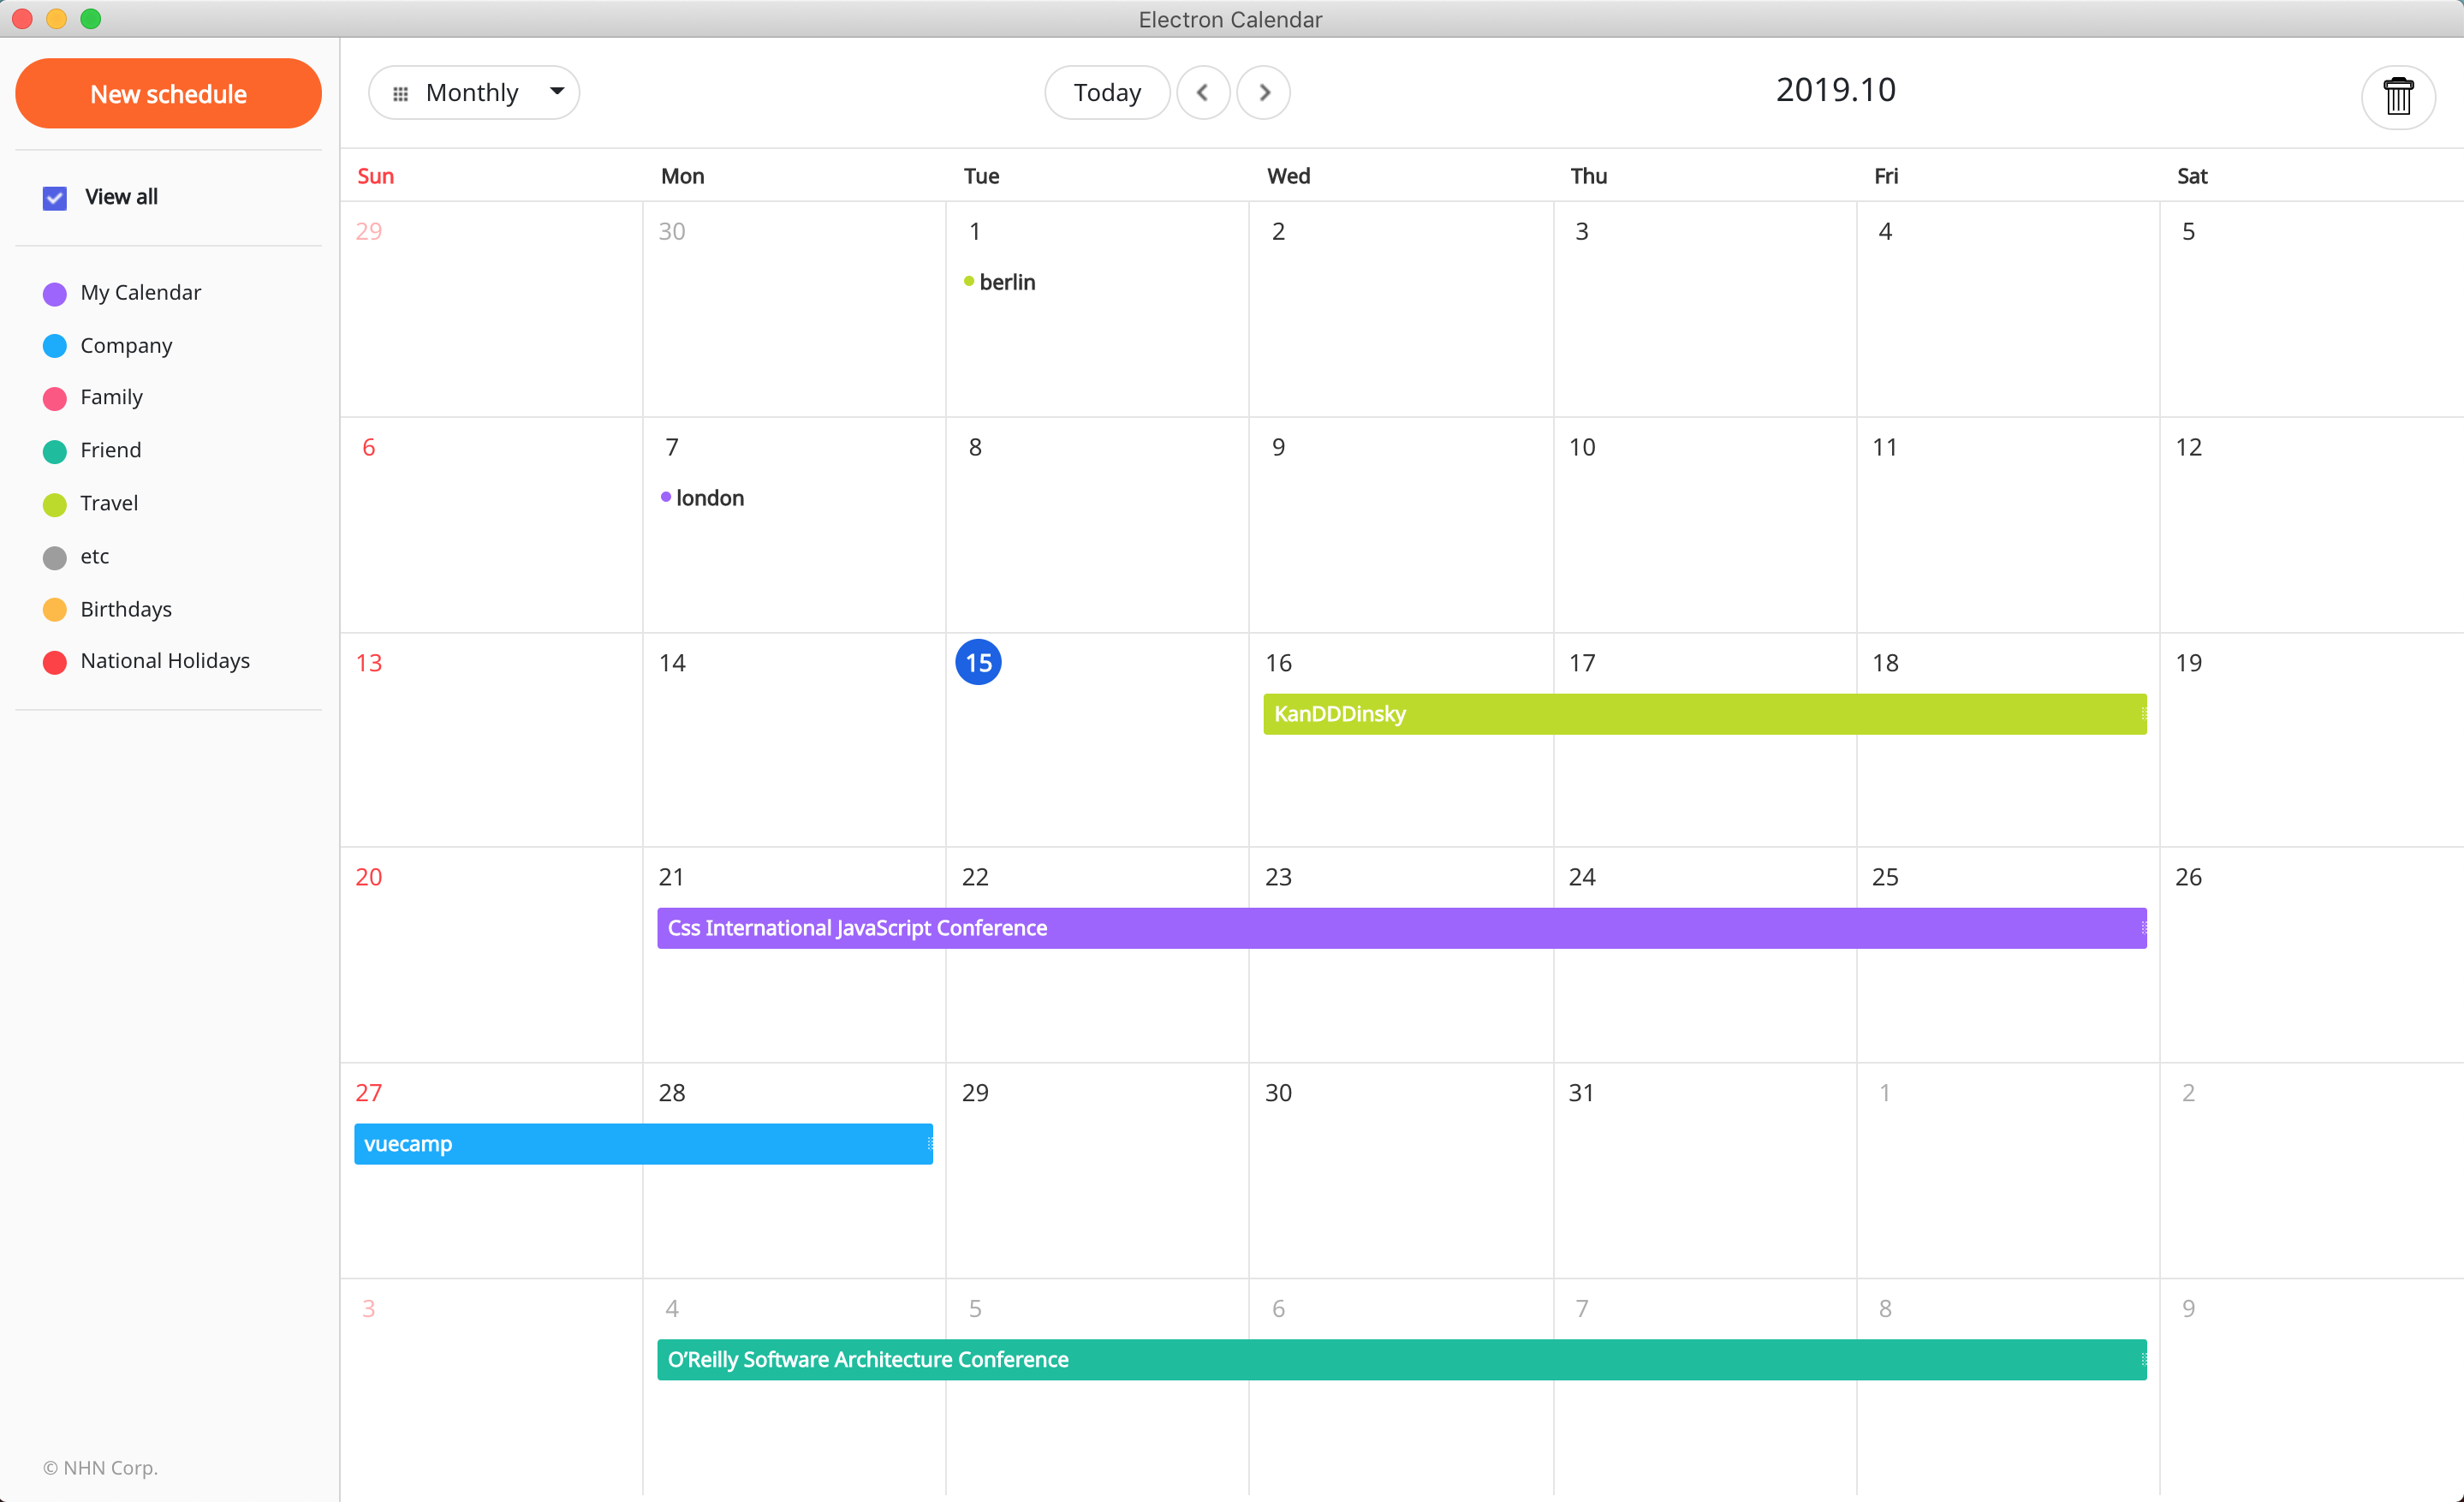2464x1502 pixels.
Task: Toggle Friend teal circle
Action: (x=55, y=451)
